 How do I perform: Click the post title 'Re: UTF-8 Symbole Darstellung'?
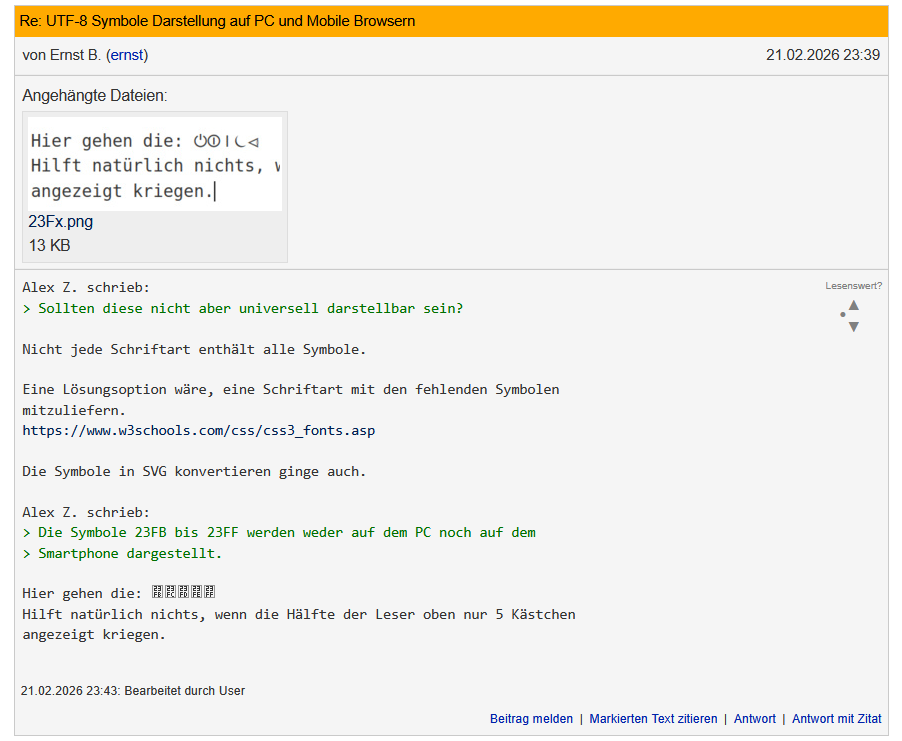coord(219,21)
